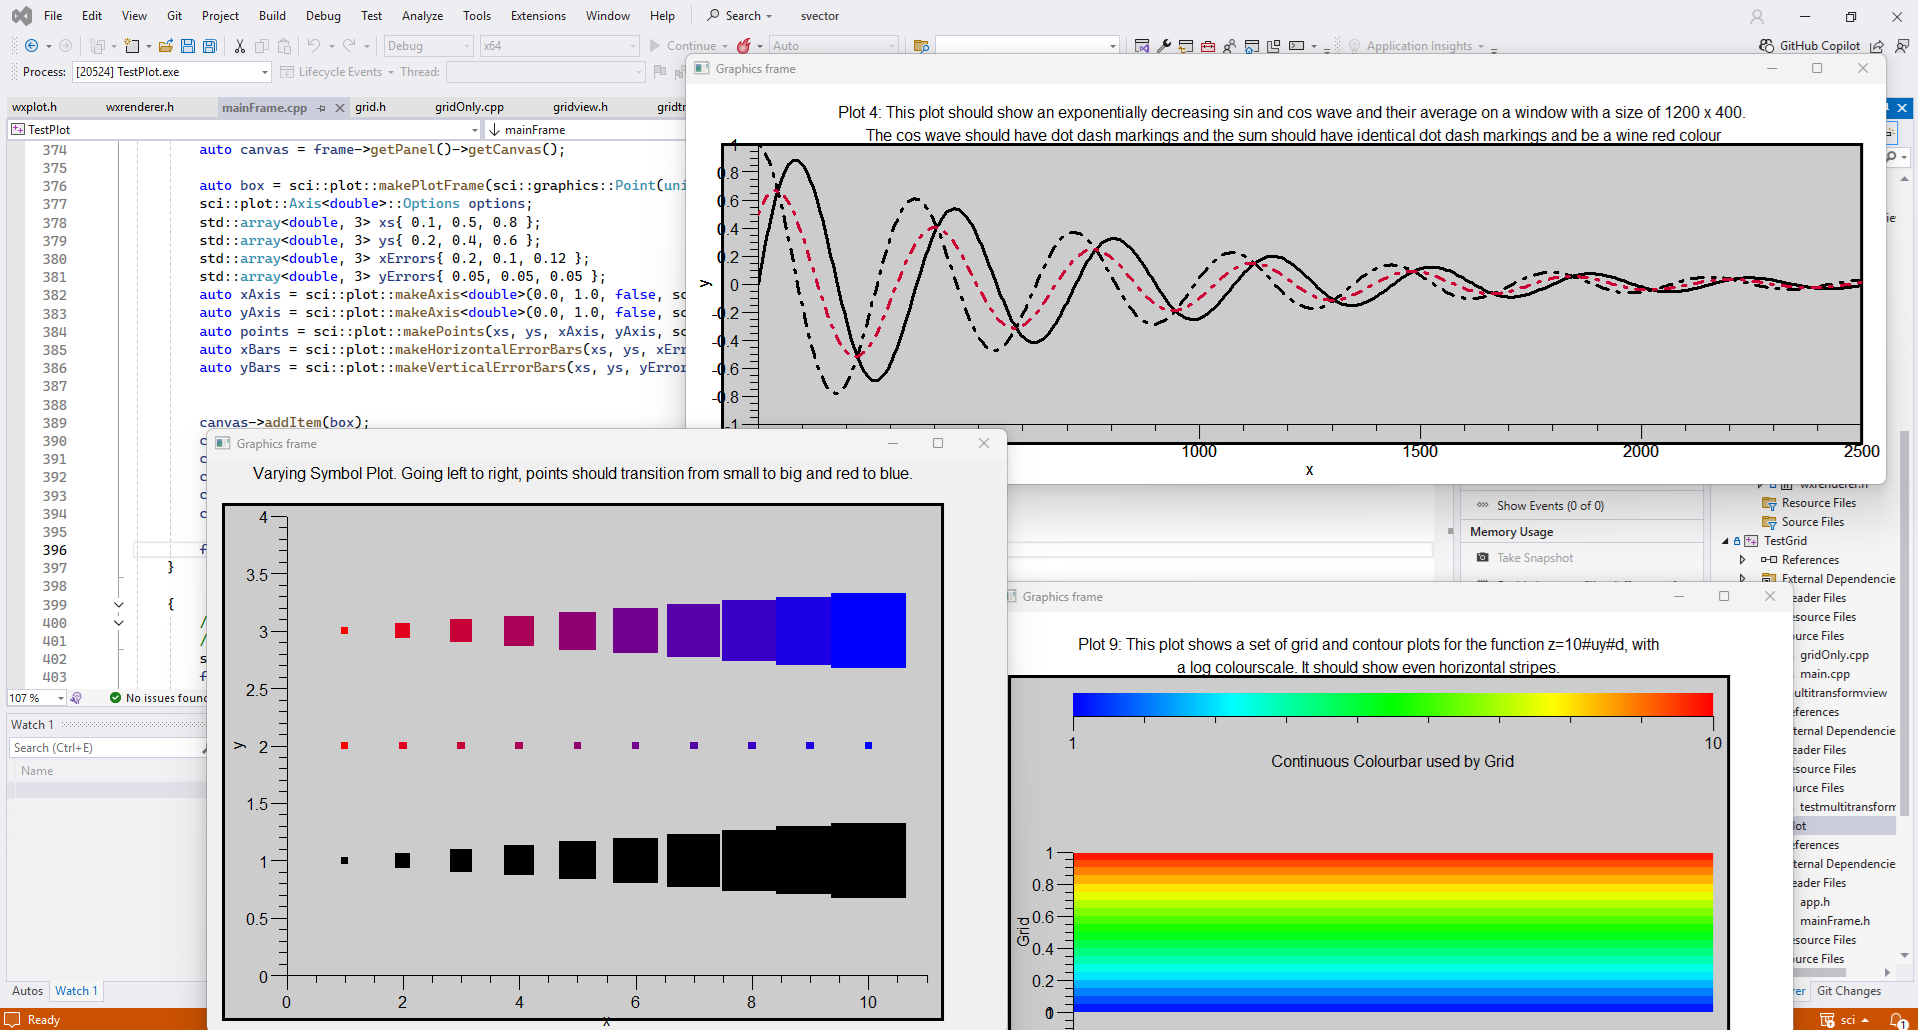Open the Debug configuration dropdown
This screenshot has width=1918, height=1030.
click(428, 46)
